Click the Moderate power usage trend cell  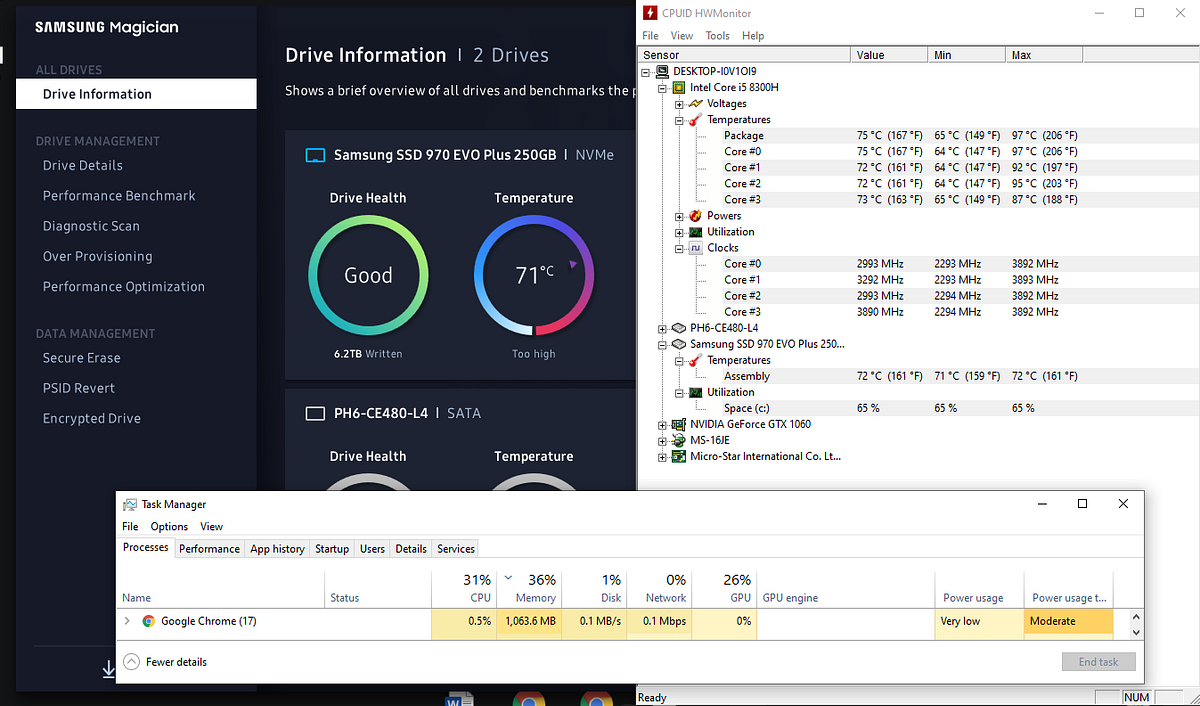coord(1068,621)
